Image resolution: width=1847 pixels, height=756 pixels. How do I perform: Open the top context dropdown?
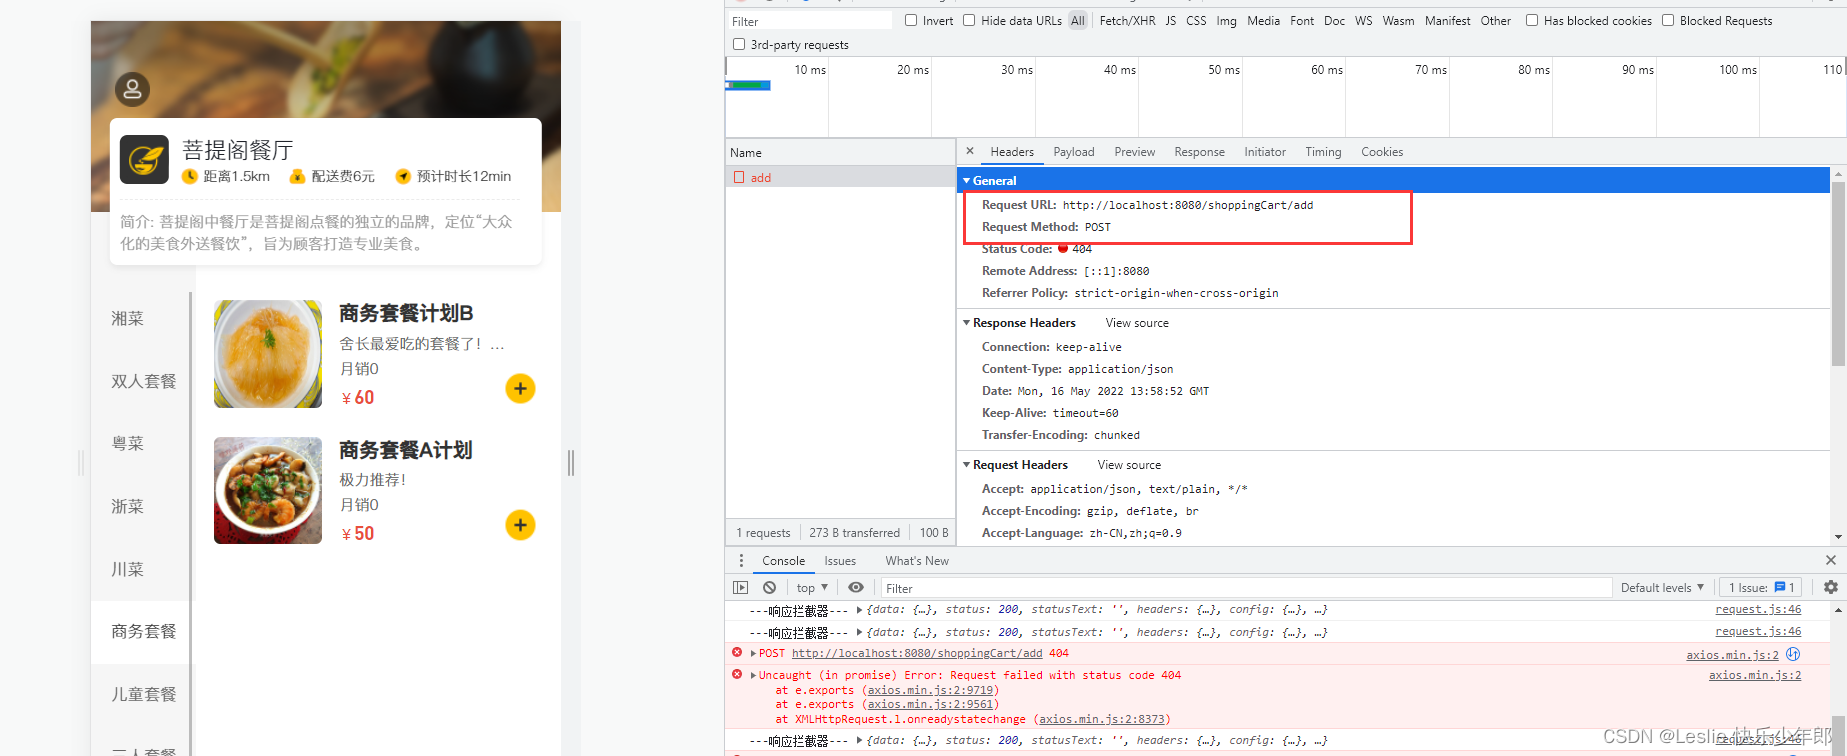tap(812, 588)
